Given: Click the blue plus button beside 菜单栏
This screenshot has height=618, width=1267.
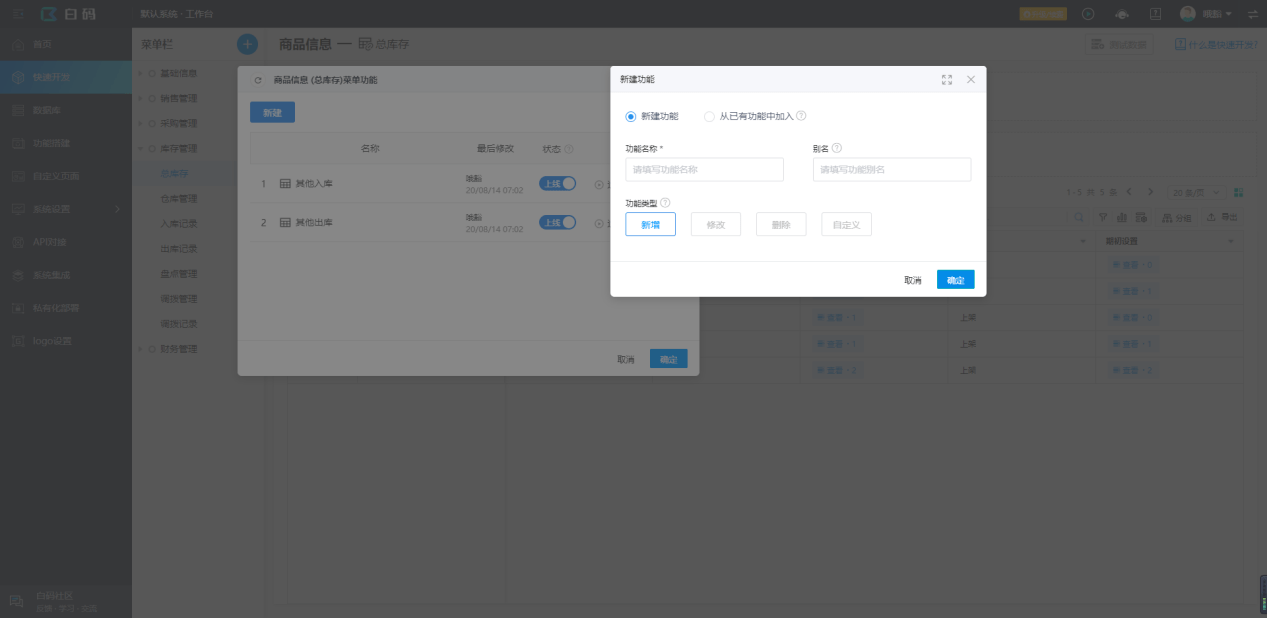Looking at the screenshot, I should (x=247, y=44).
